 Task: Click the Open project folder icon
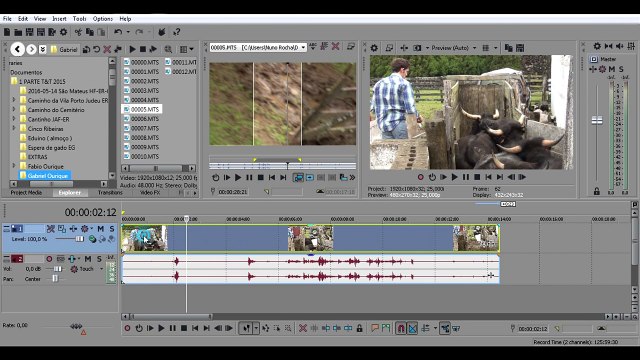click(x=18, y=32)
